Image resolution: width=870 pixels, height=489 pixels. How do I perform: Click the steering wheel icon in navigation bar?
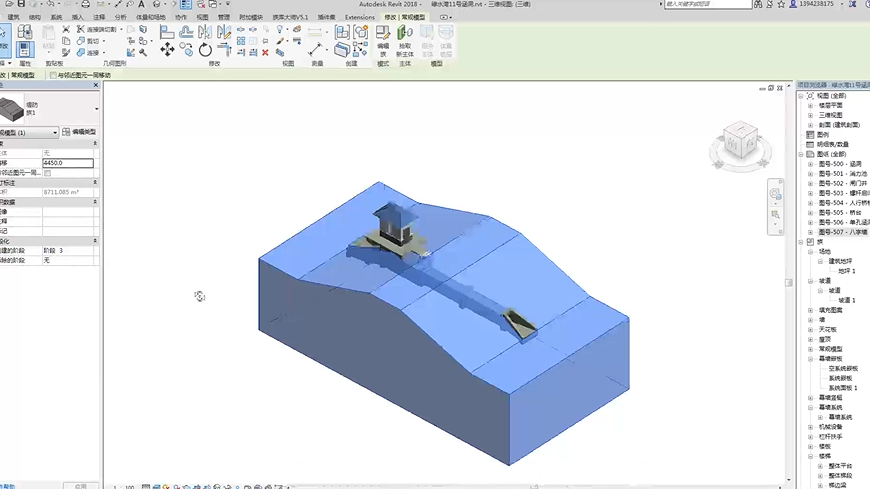point(775,194)
